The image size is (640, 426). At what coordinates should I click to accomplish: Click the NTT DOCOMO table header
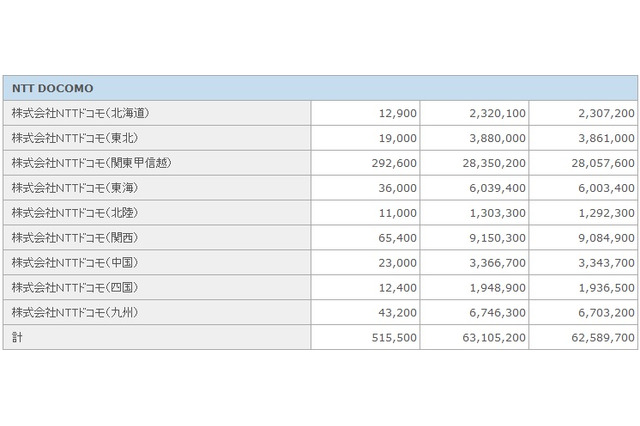click(52, 88)
